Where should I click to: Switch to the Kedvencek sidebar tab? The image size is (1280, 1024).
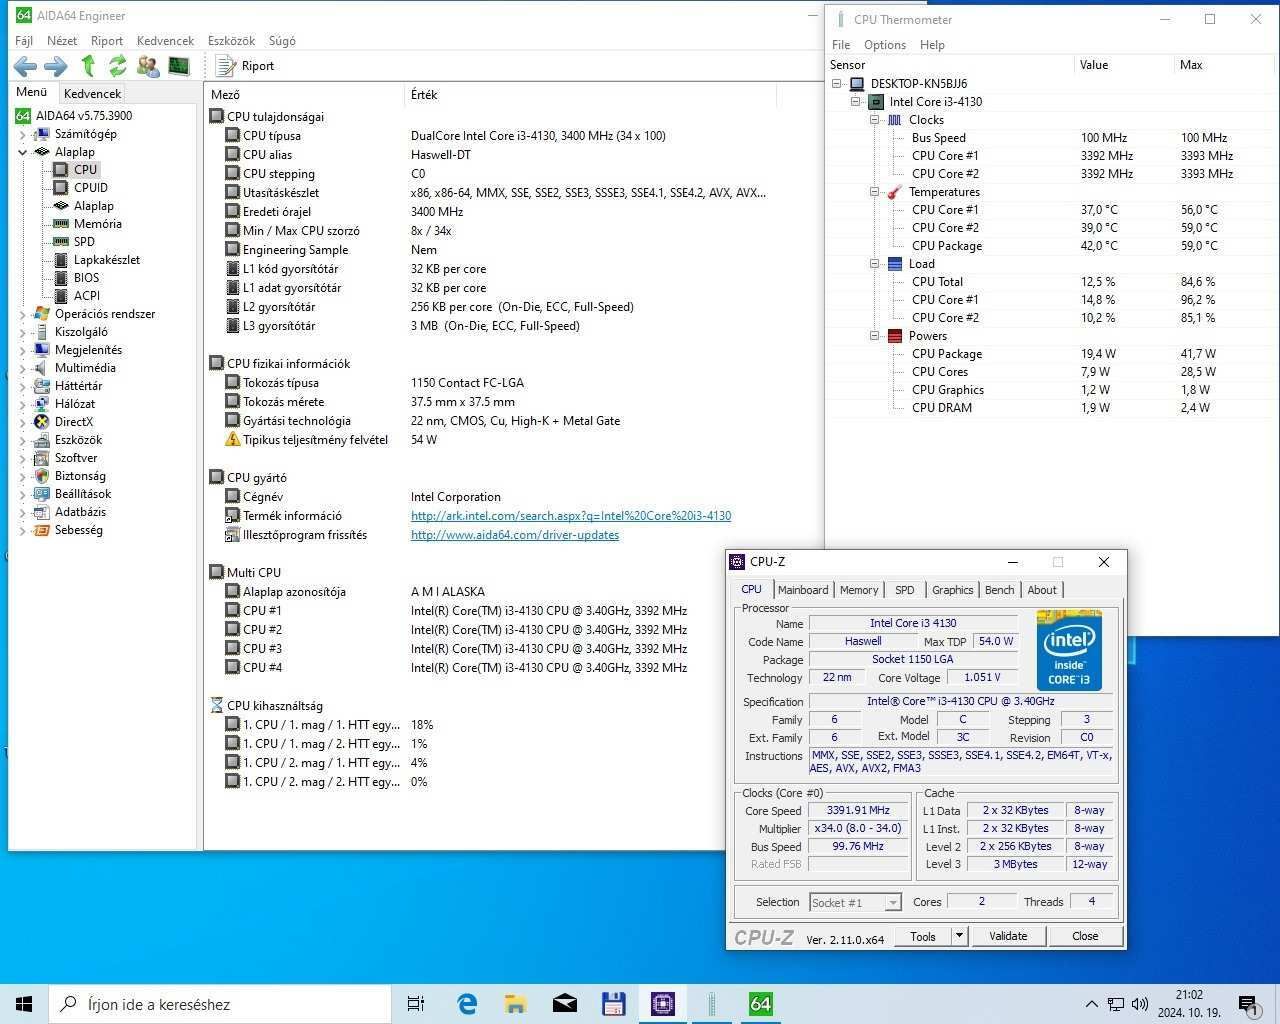92,93
